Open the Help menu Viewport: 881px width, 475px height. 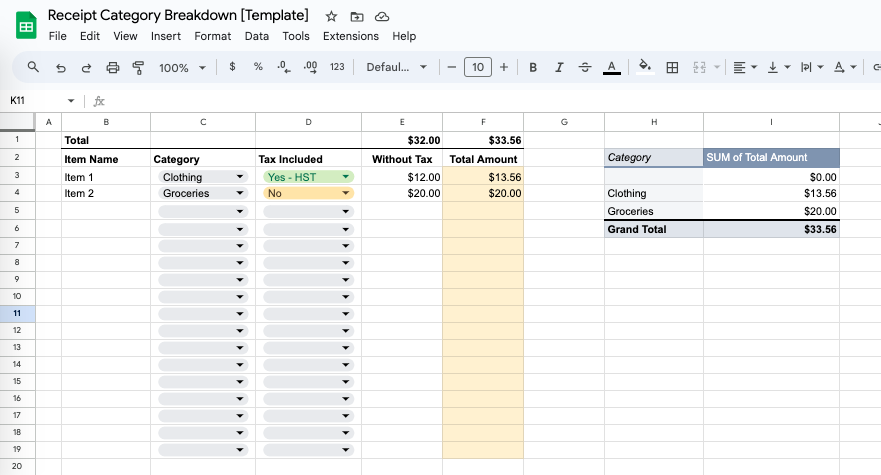coord(404,36)
